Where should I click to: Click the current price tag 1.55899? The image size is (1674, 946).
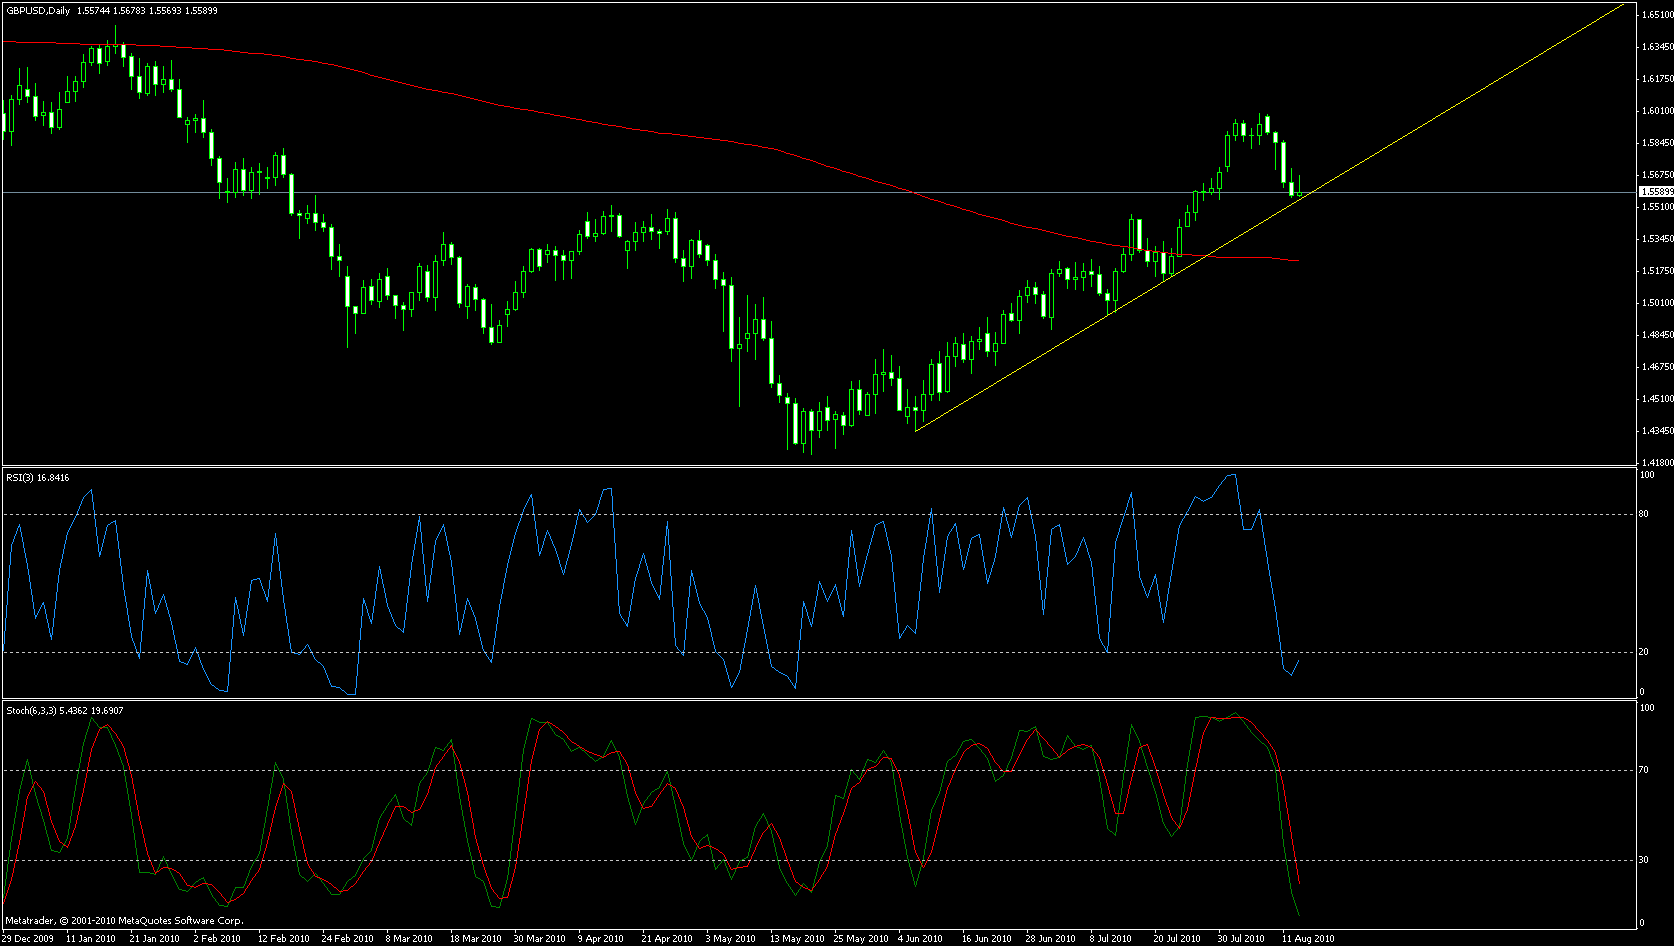point(1656,191)
